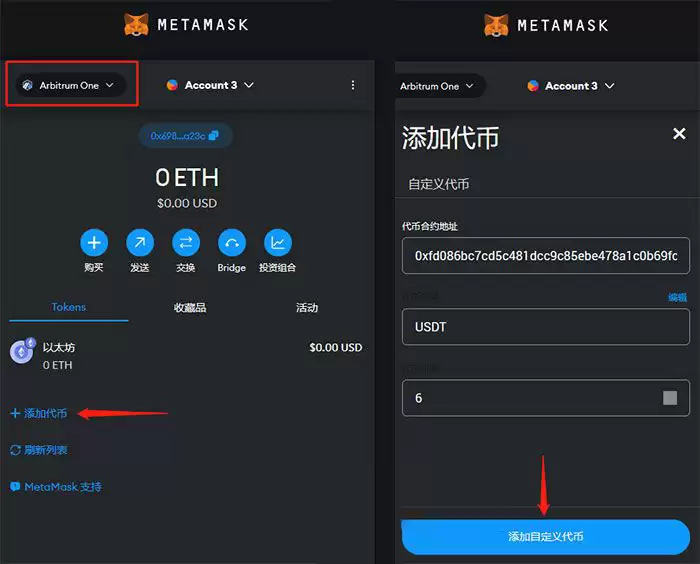The width and height of the screenshot is (700, 564).
Task: Click the 发送 (Send) arrow icon
Action: point(140,243)
